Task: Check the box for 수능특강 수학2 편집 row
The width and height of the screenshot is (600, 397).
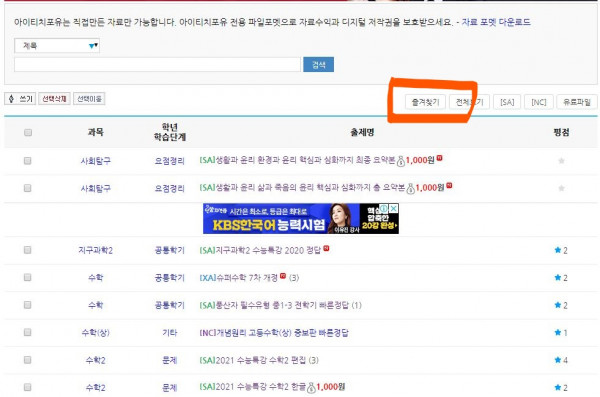Action: (x=28, y=360)
